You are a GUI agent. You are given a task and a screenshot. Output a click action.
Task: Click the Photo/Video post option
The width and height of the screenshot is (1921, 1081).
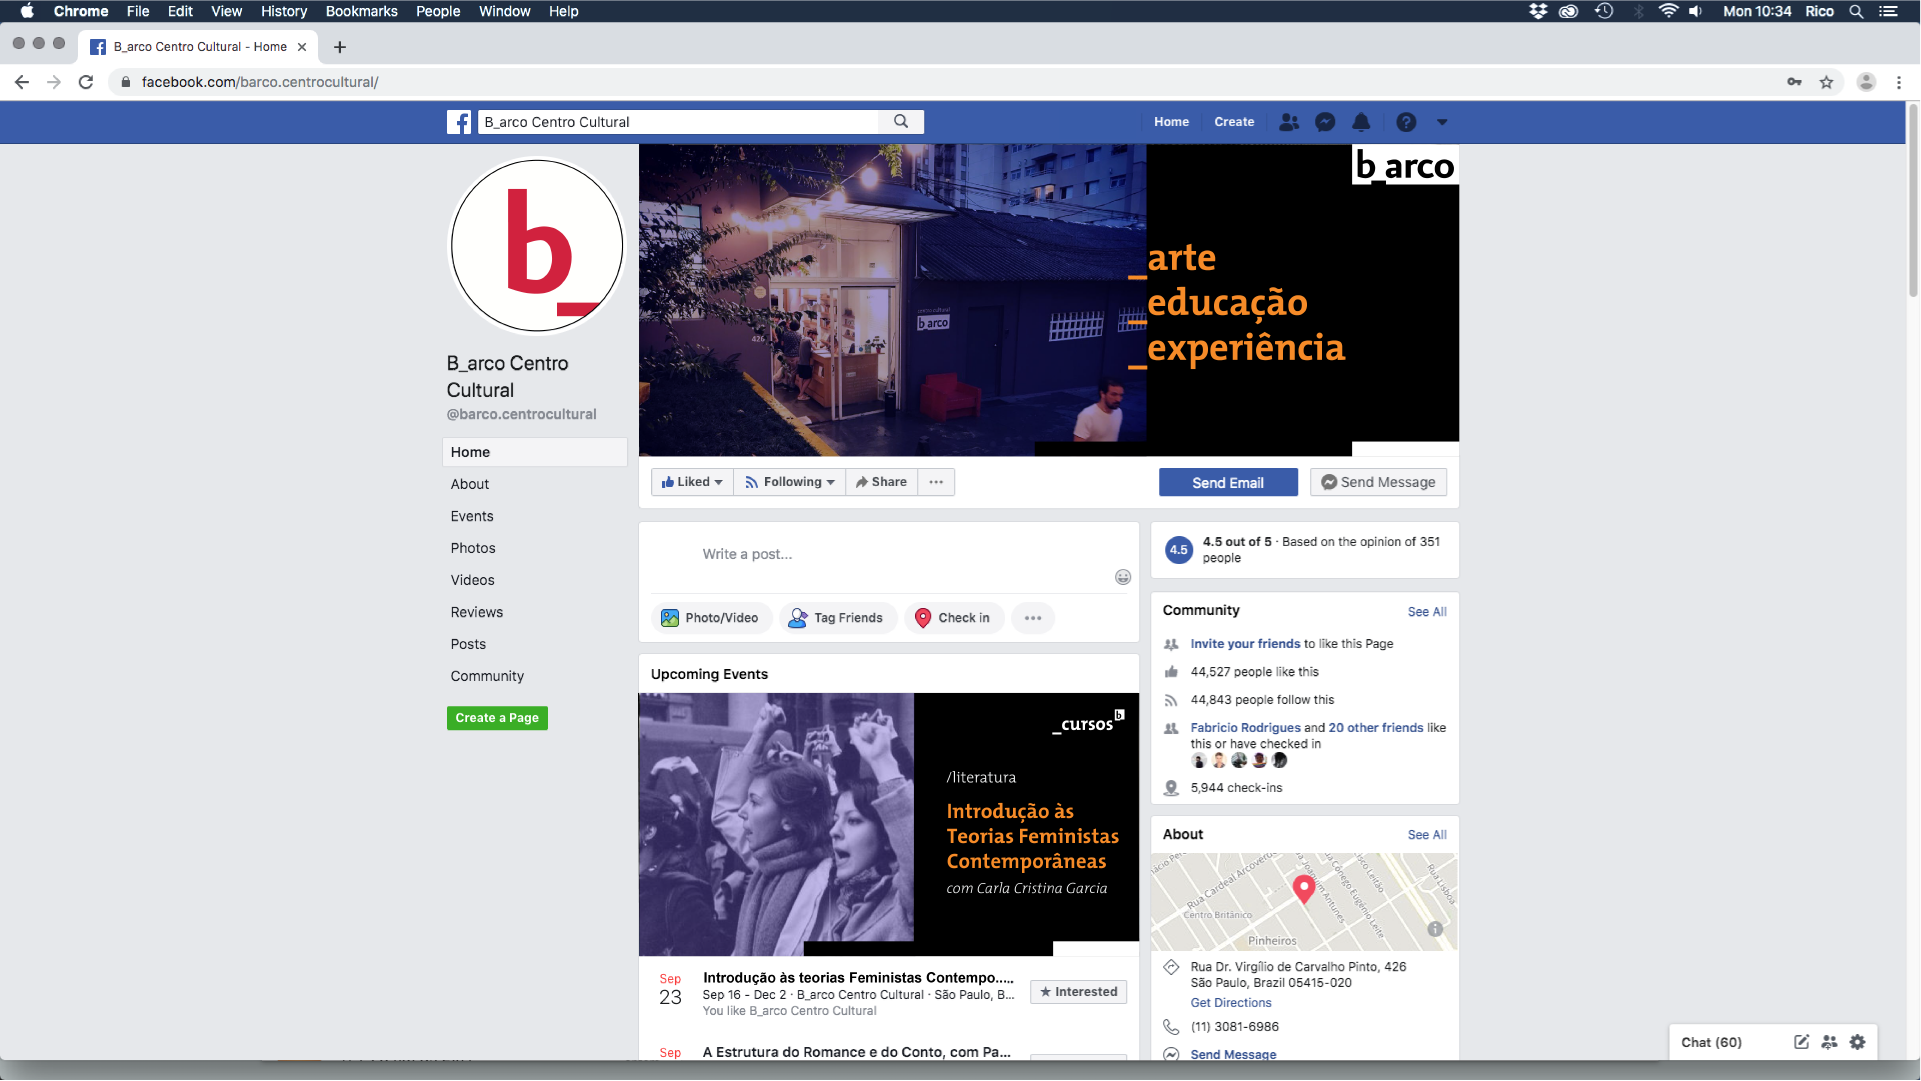(x=711, y=618)
